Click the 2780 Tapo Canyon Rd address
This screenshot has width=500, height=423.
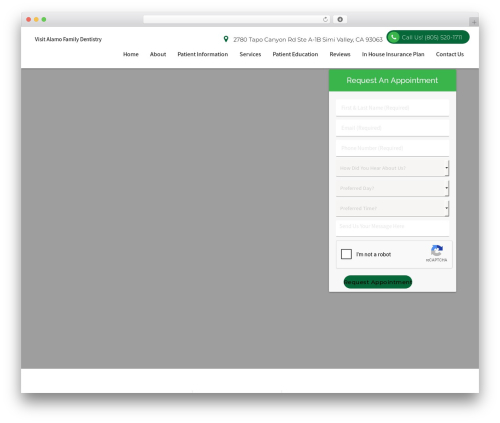tap(308, 40)
